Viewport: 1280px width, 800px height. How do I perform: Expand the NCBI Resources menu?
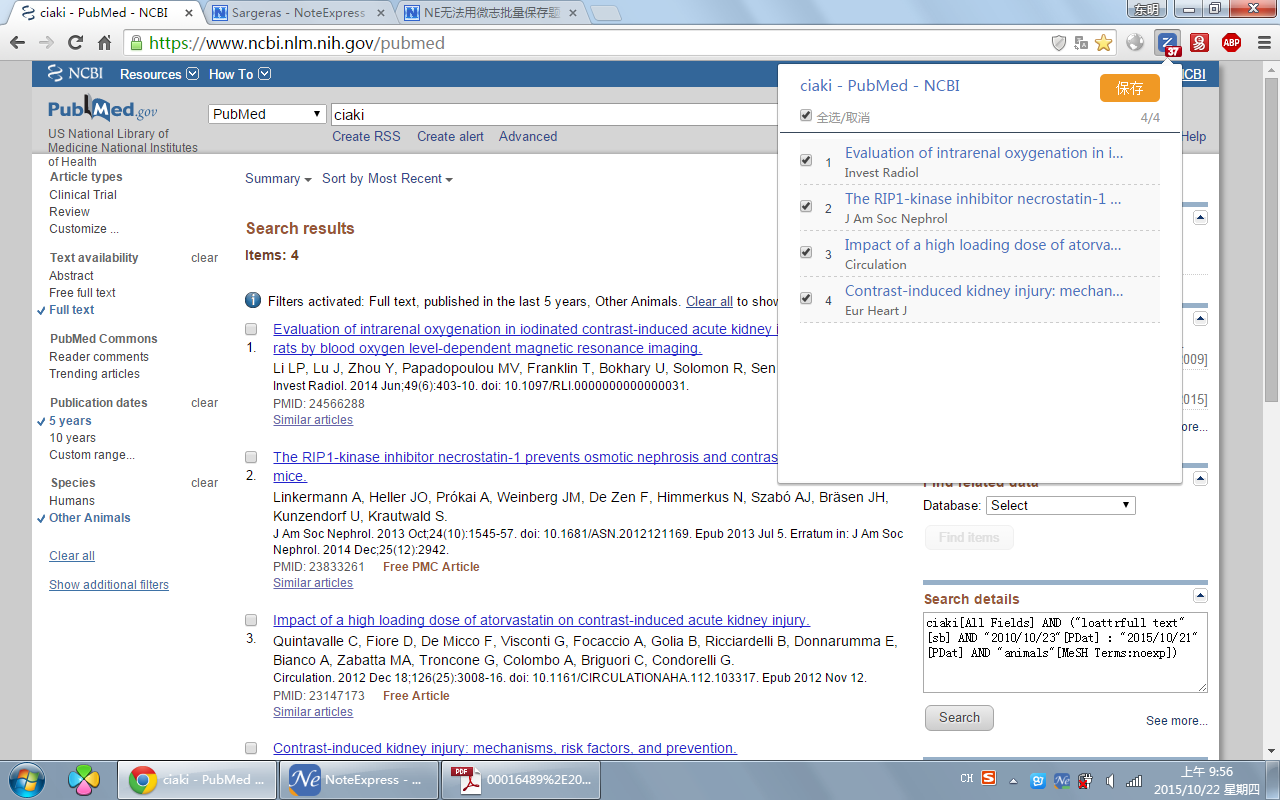point(159,74)
